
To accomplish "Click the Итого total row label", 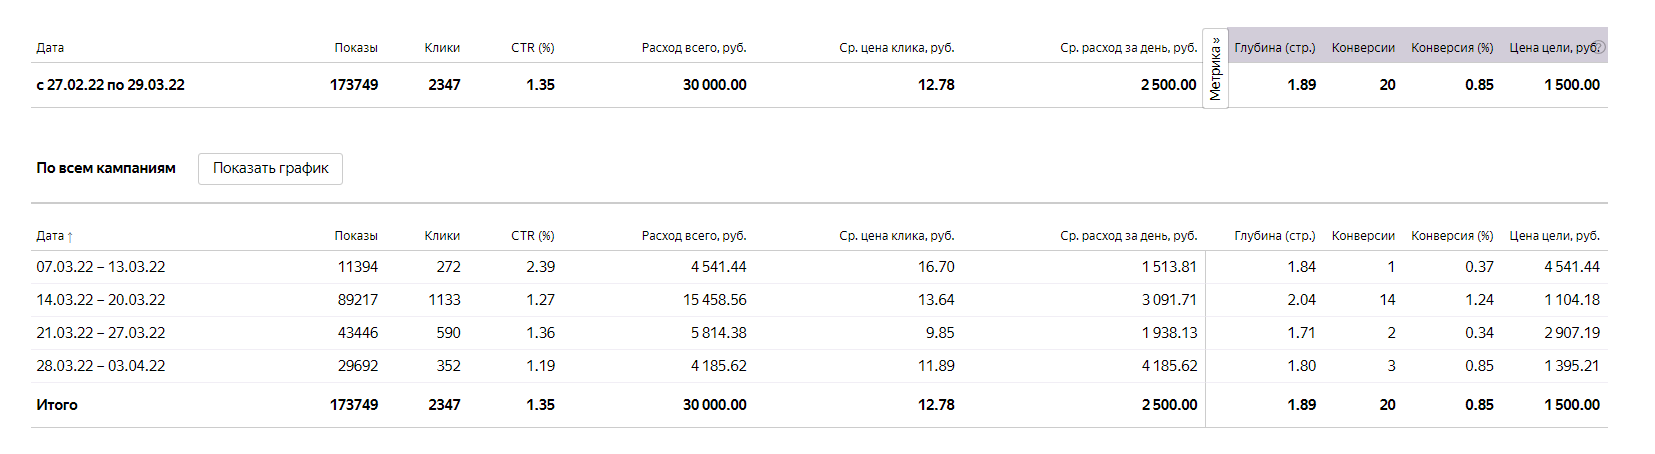I will pyautogui.click(x=57, y=405).
